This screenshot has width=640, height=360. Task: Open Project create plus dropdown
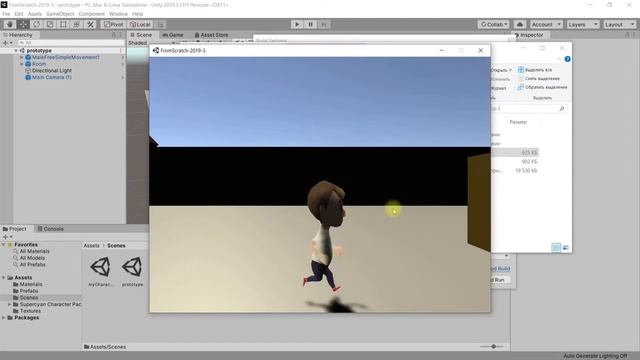(7, 237)
